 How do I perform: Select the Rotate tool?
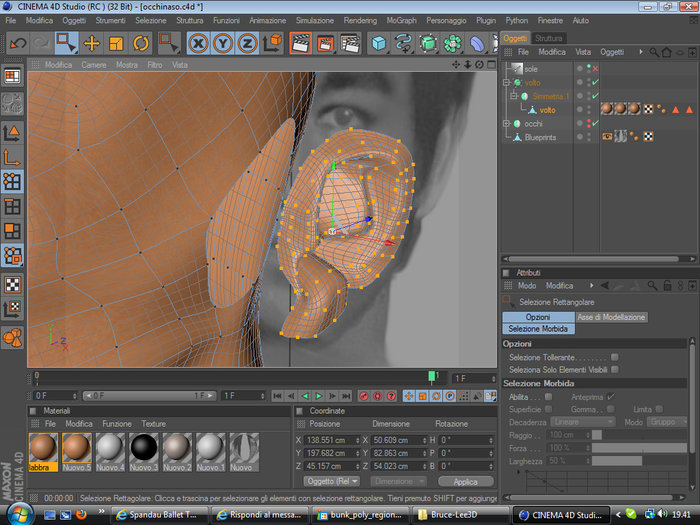pos(141,44)
